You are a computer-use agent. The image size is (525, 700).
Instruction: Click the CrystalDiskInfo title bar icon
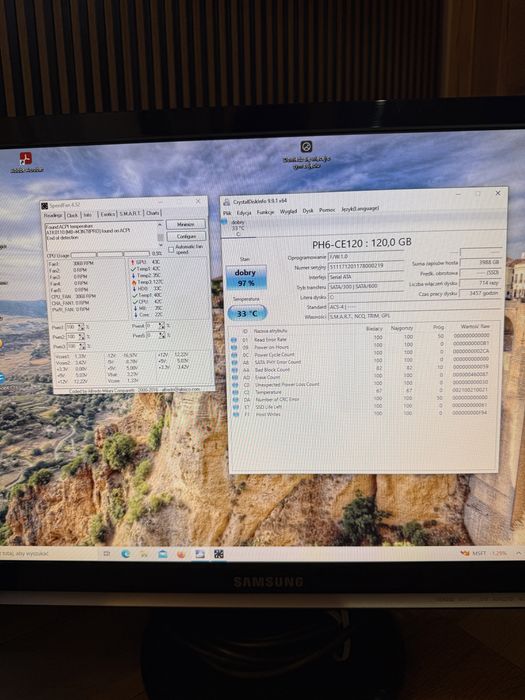pyautogui.click(x=226, y=203)
